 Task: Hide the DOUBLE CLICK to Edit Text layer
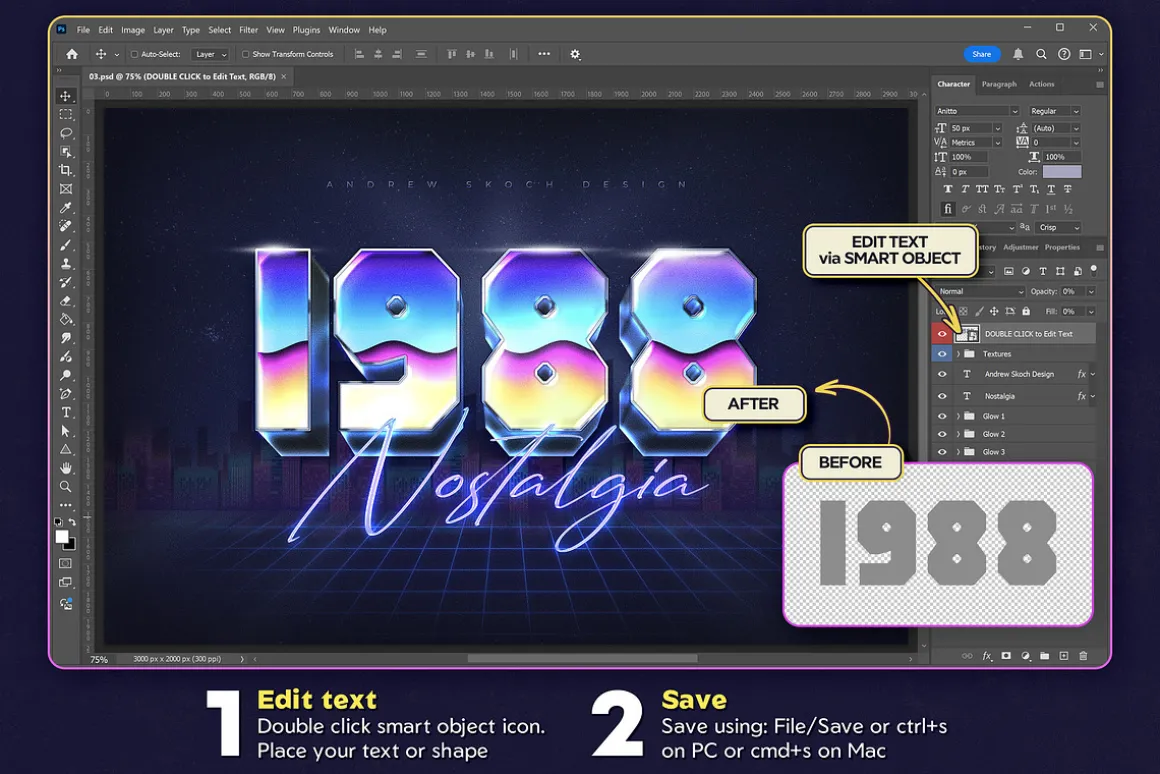coord(942,334)
